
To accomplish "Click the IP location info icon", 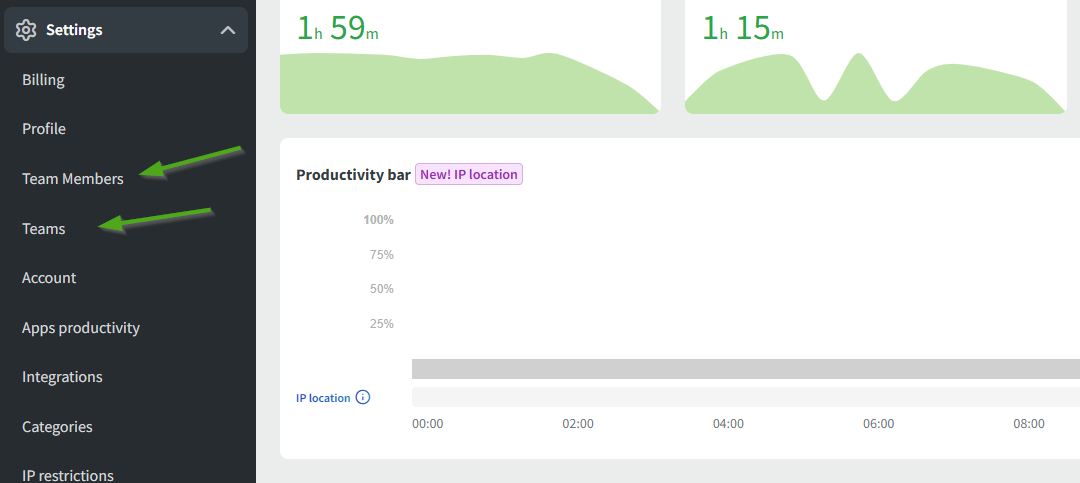I will pos(363,397).
